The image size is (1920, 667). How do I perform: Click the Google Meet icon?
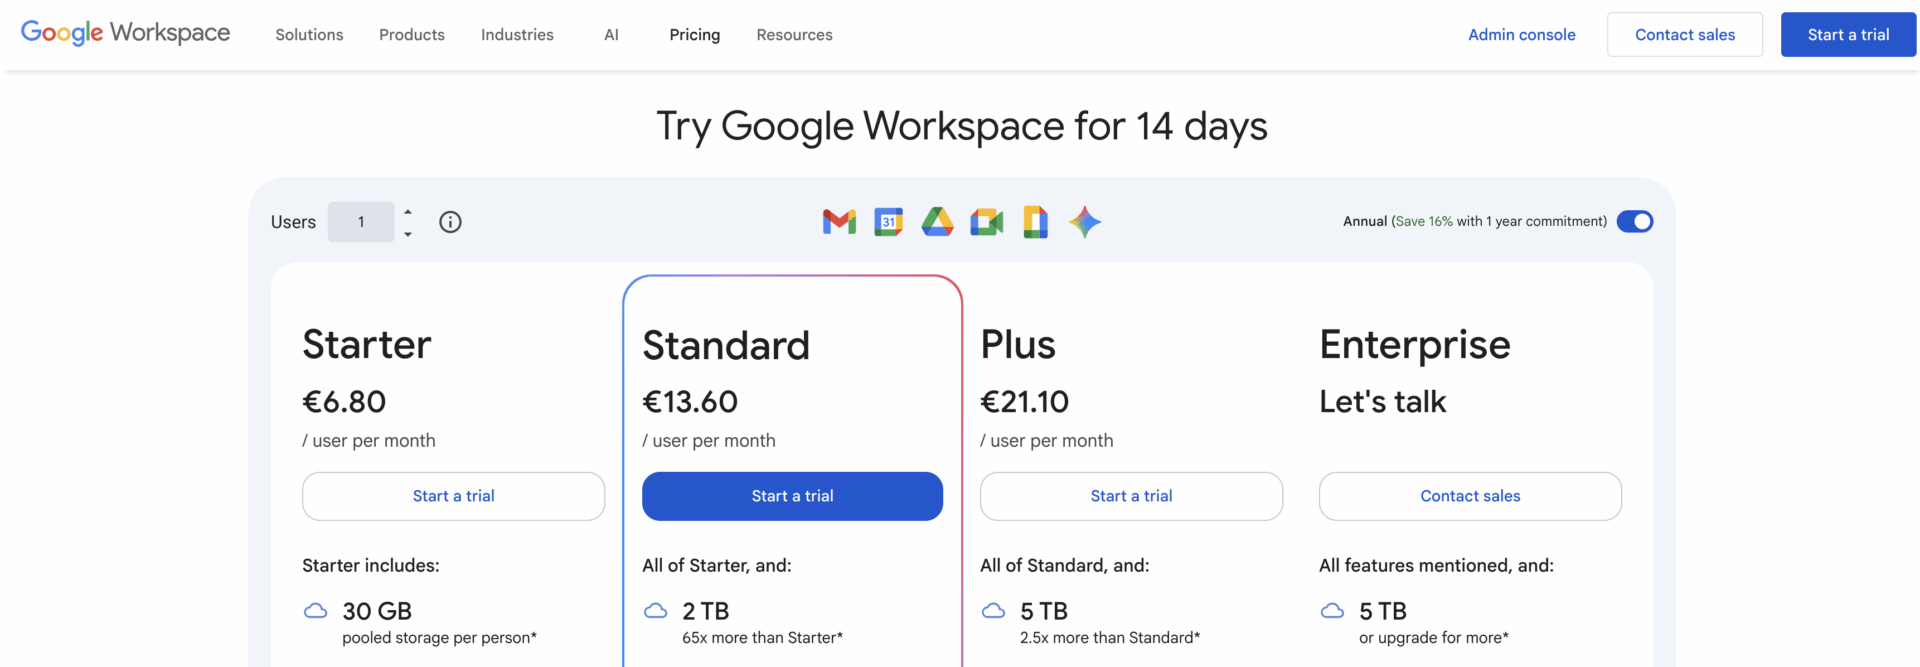tap(986, 222)
